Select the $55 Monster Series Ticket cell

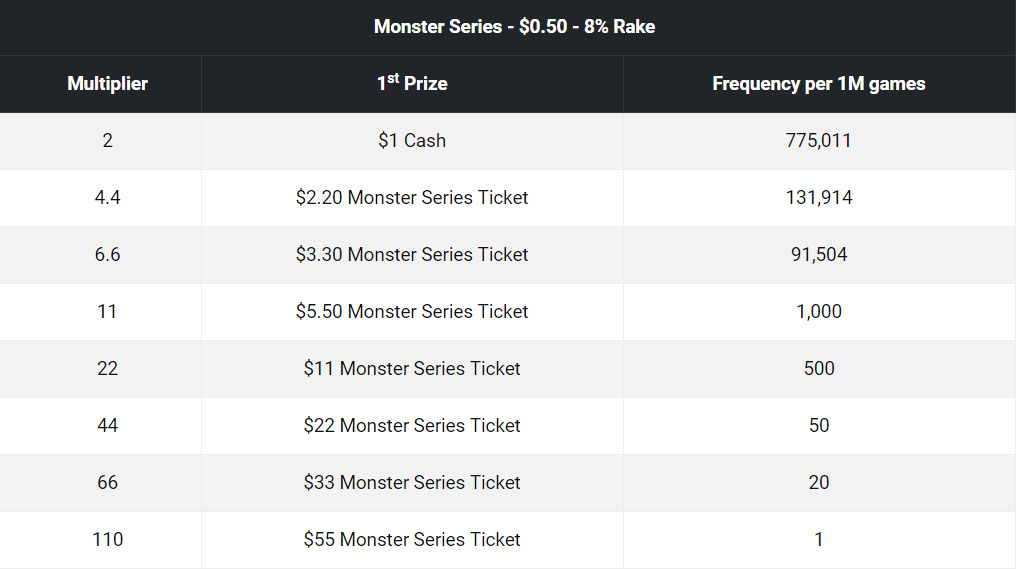pyautogui.click(x=412, y=540)
